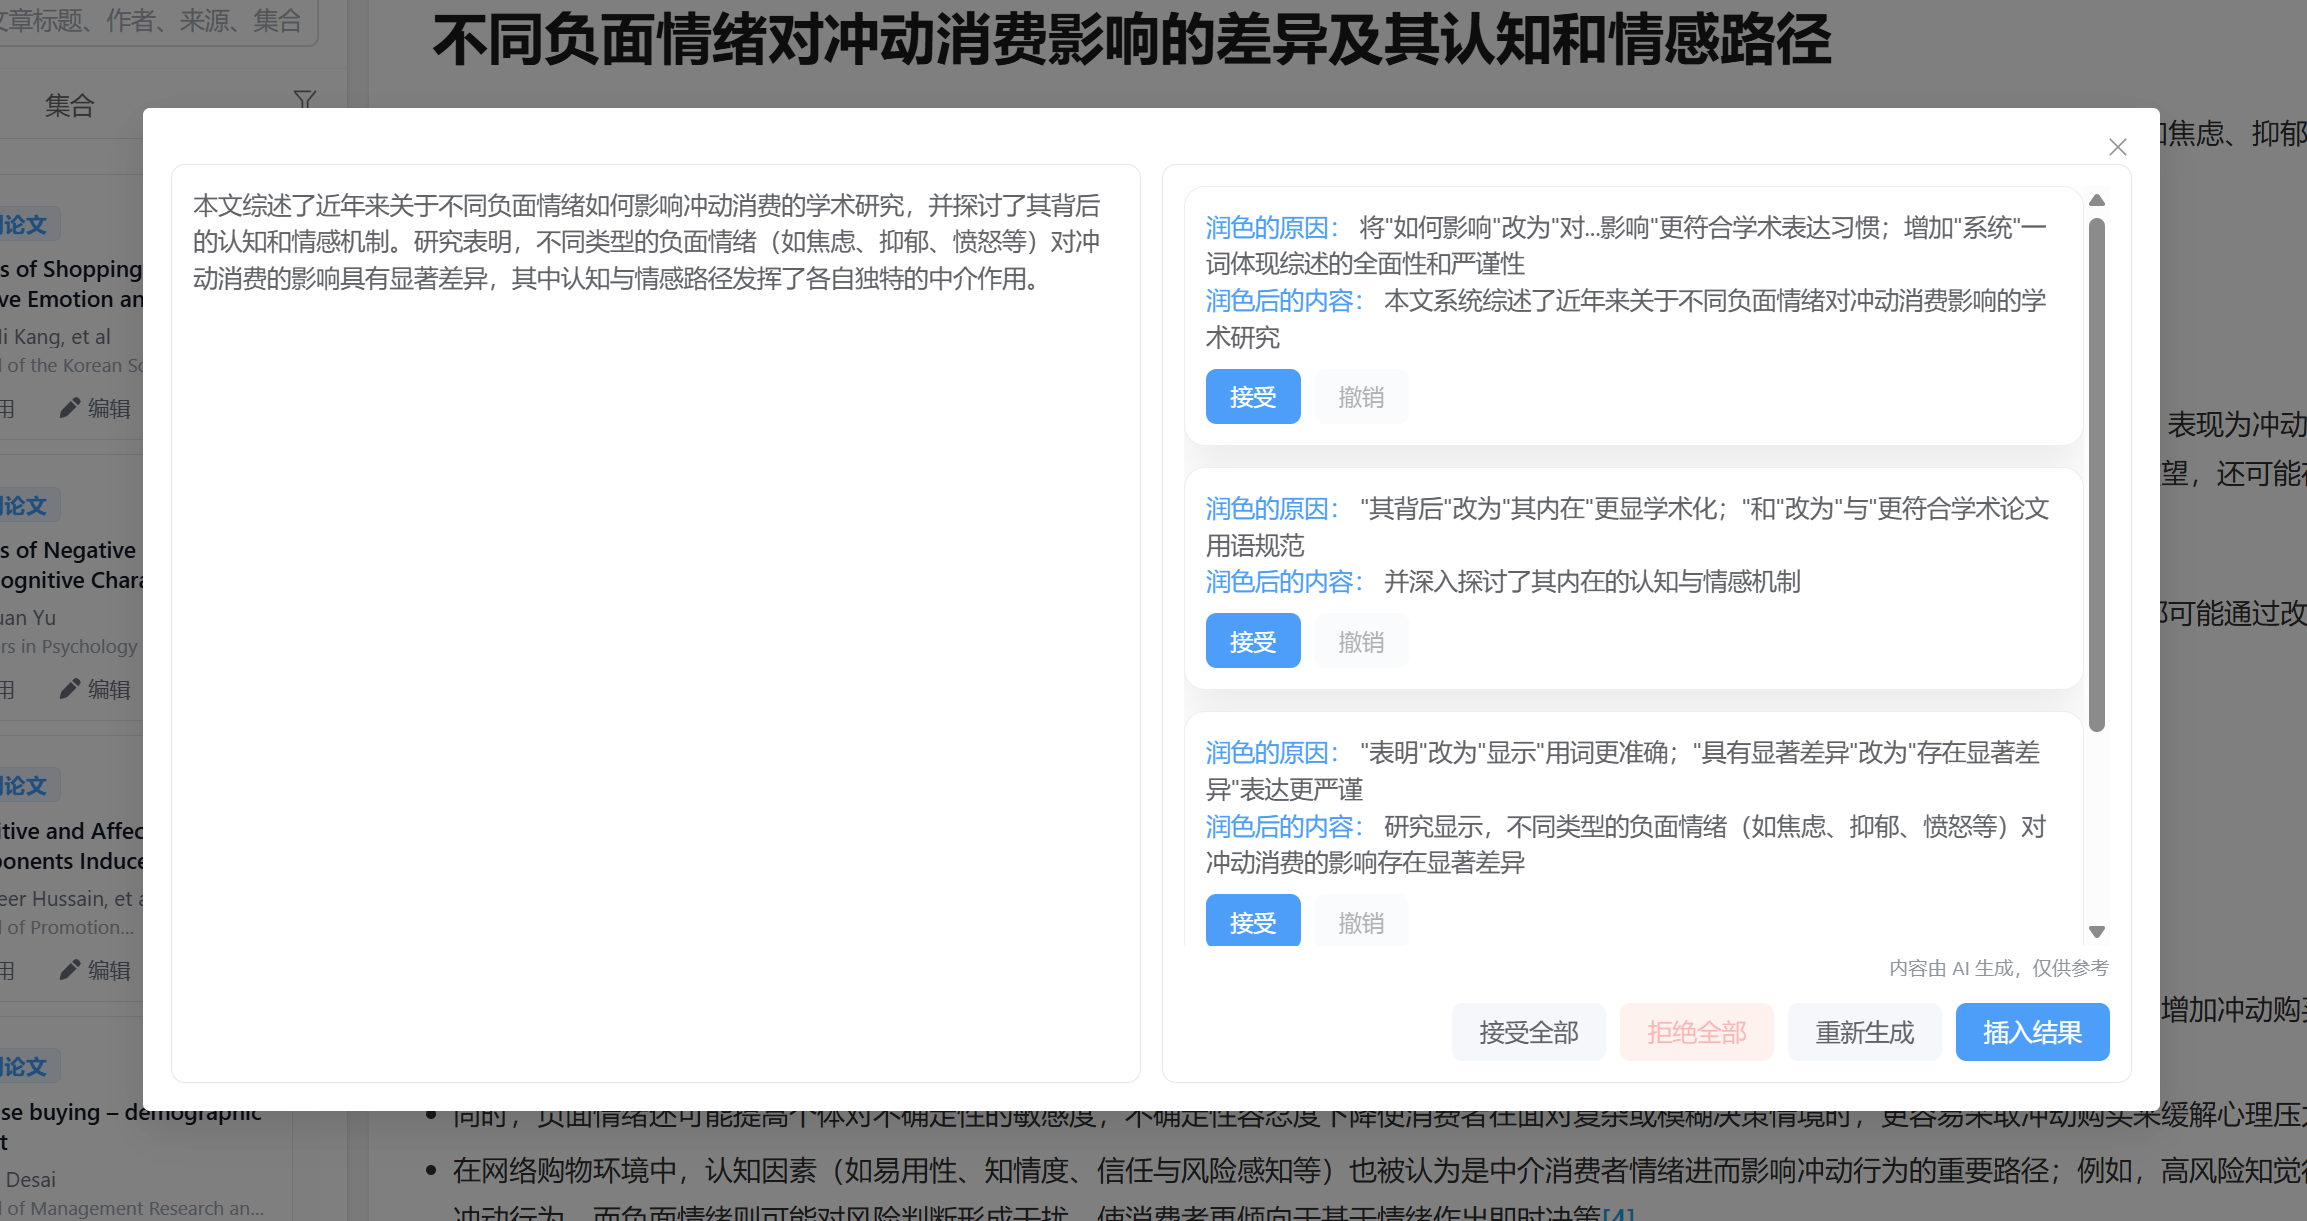
Task: Click 撤销 on the second suggestion
Action: coord(1360,641)
